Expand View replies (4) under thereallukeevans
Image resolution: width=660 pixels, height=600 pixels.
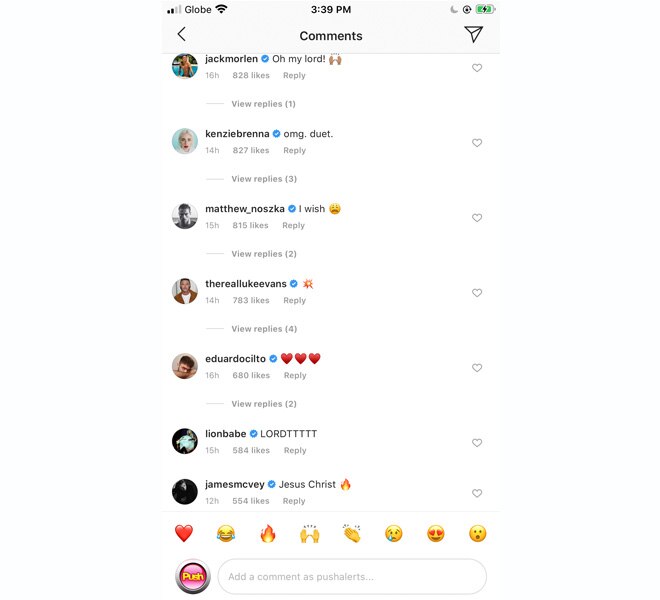[x=264, y=328]
